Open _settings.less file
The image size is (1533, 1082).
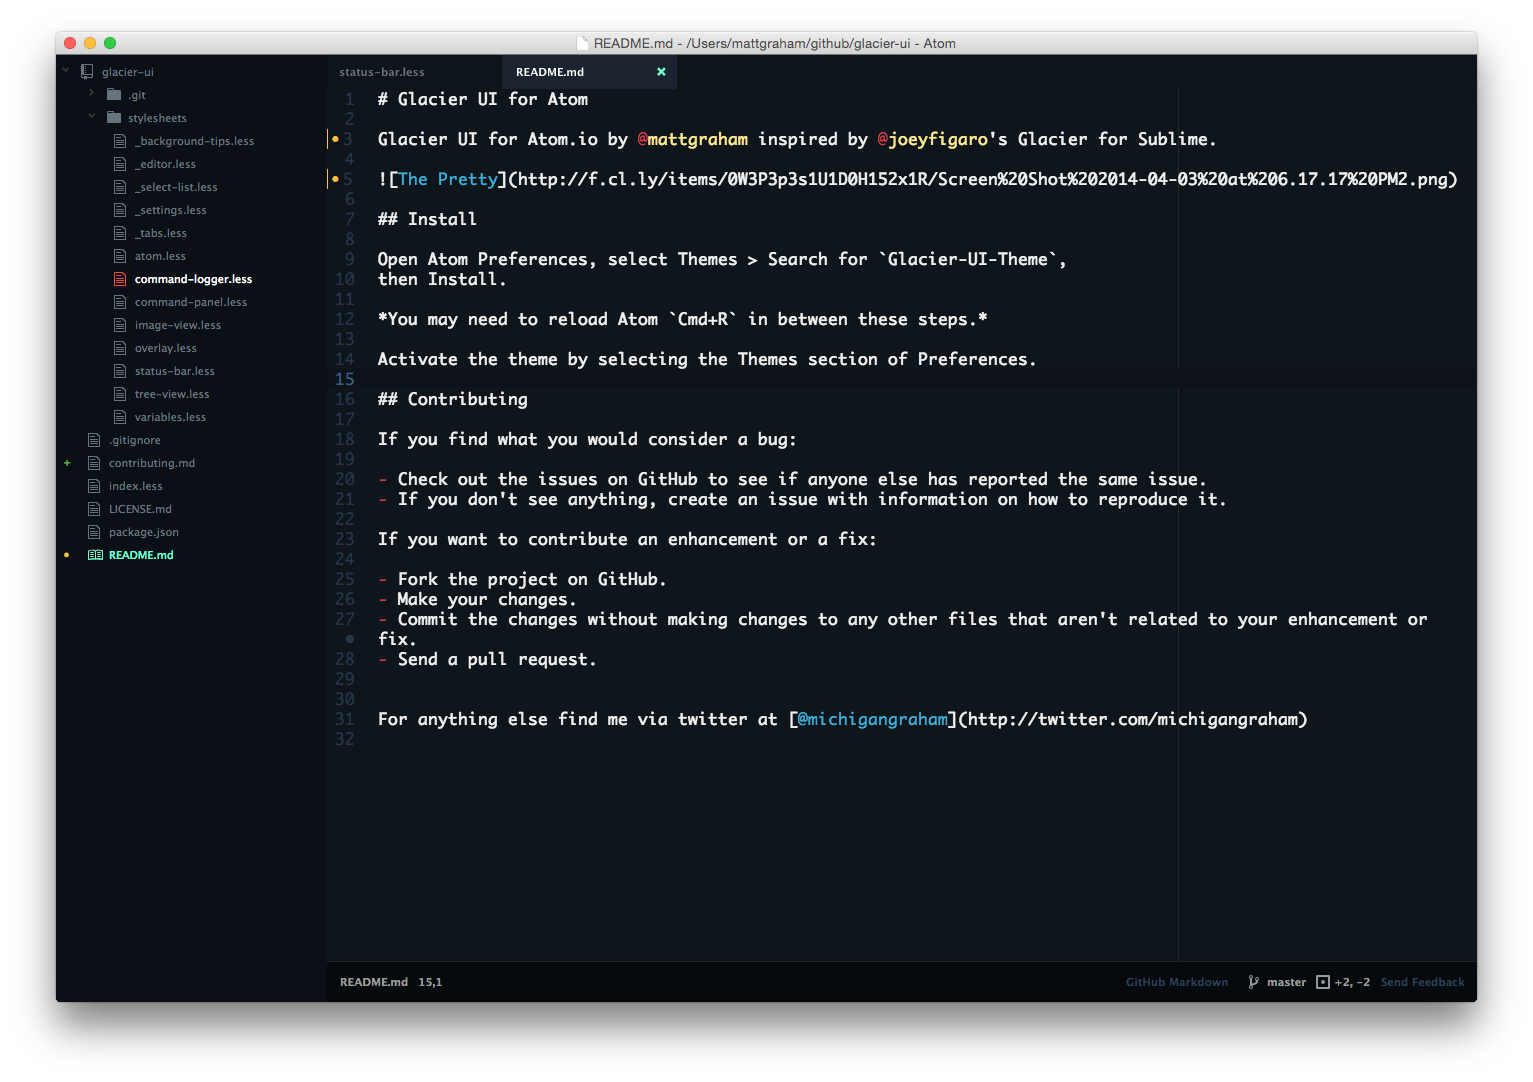point(170,210)
